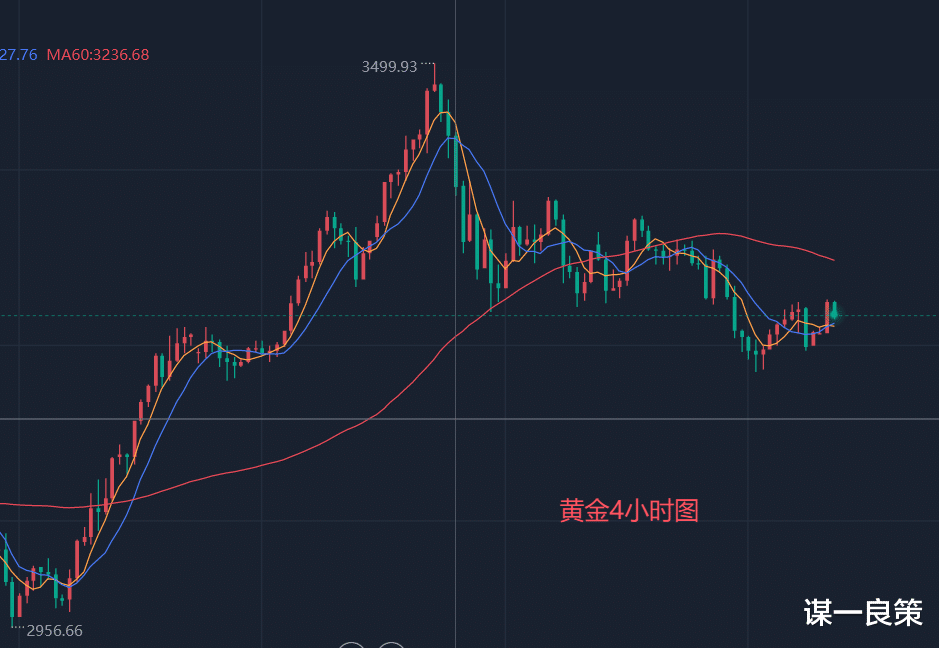The image size is (939, 648).
Task: Click the 3499.93 high price label
Action: point(389,67)
